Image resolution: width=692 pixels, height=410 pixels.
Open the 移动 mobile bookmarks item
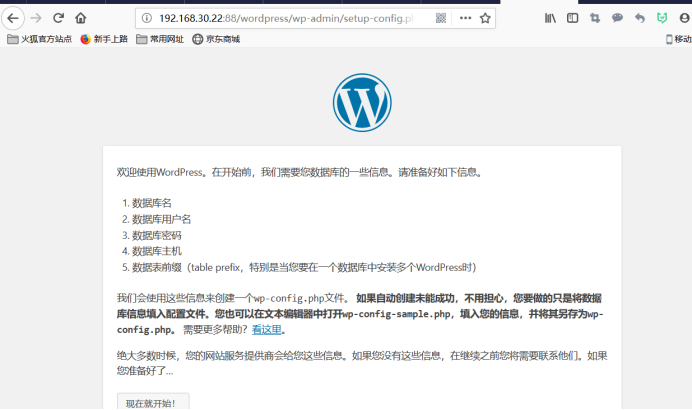coord(679,39)
